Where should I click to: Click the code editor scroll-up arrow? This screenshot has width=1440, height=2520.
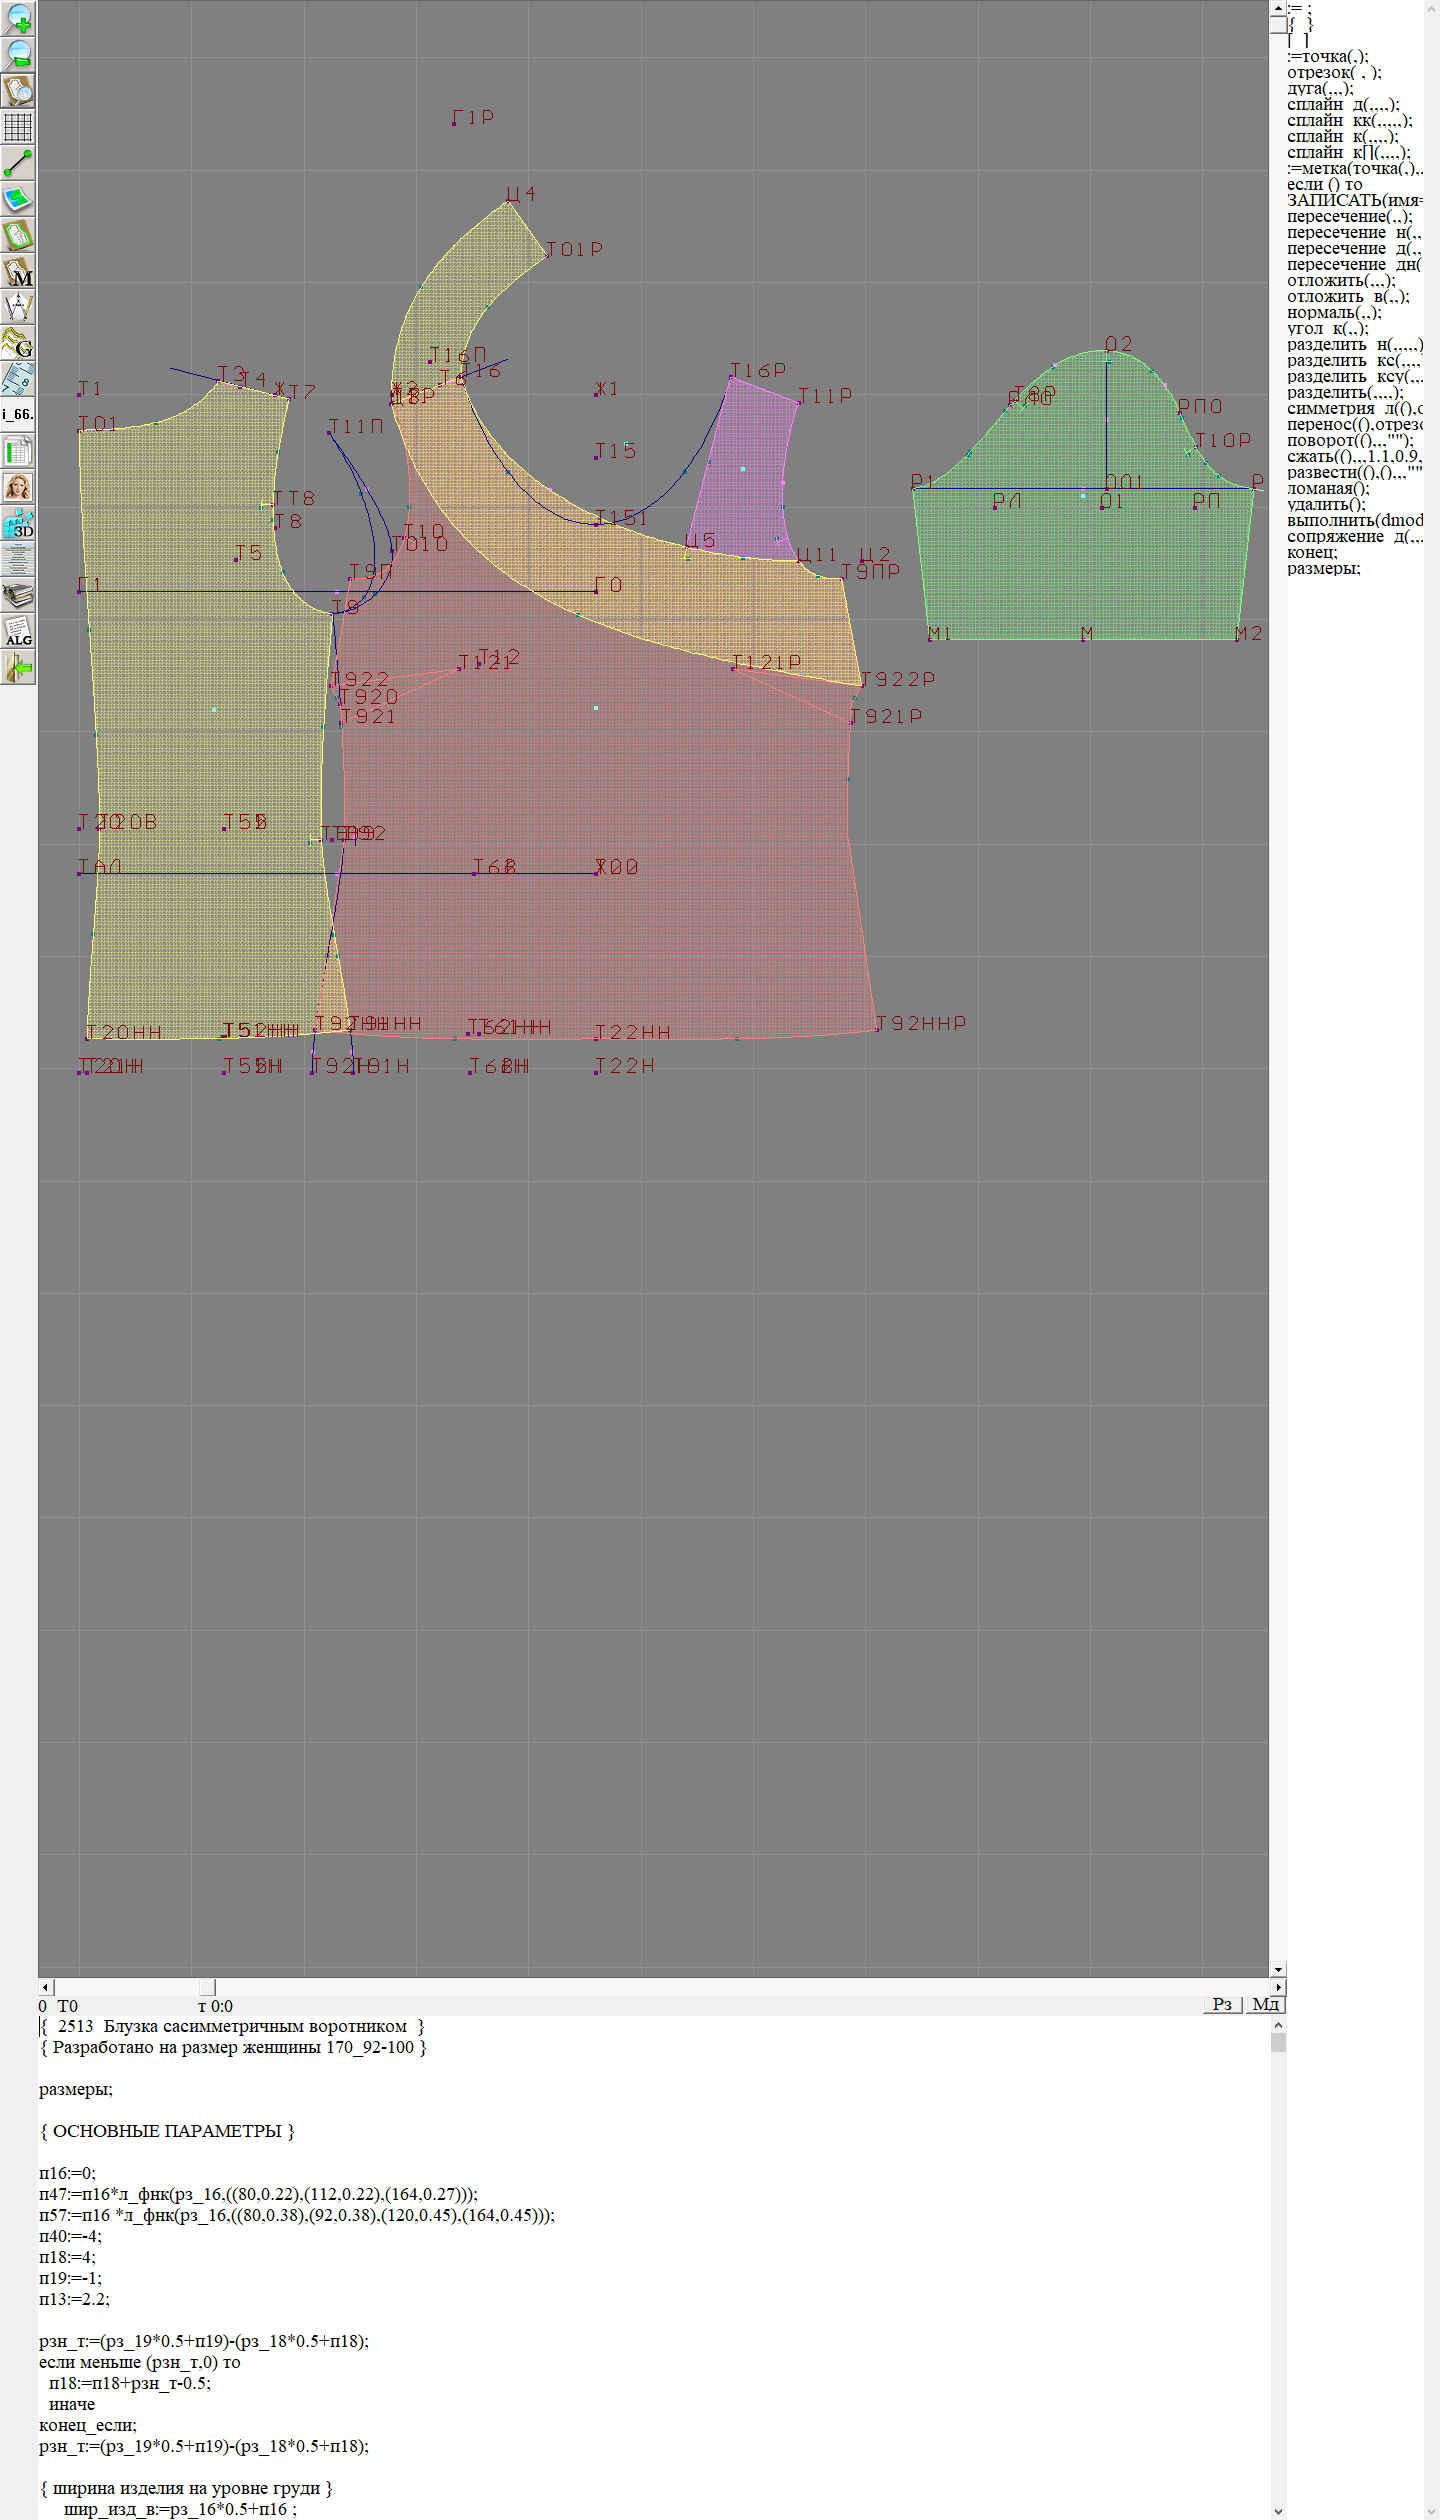1278,2025
